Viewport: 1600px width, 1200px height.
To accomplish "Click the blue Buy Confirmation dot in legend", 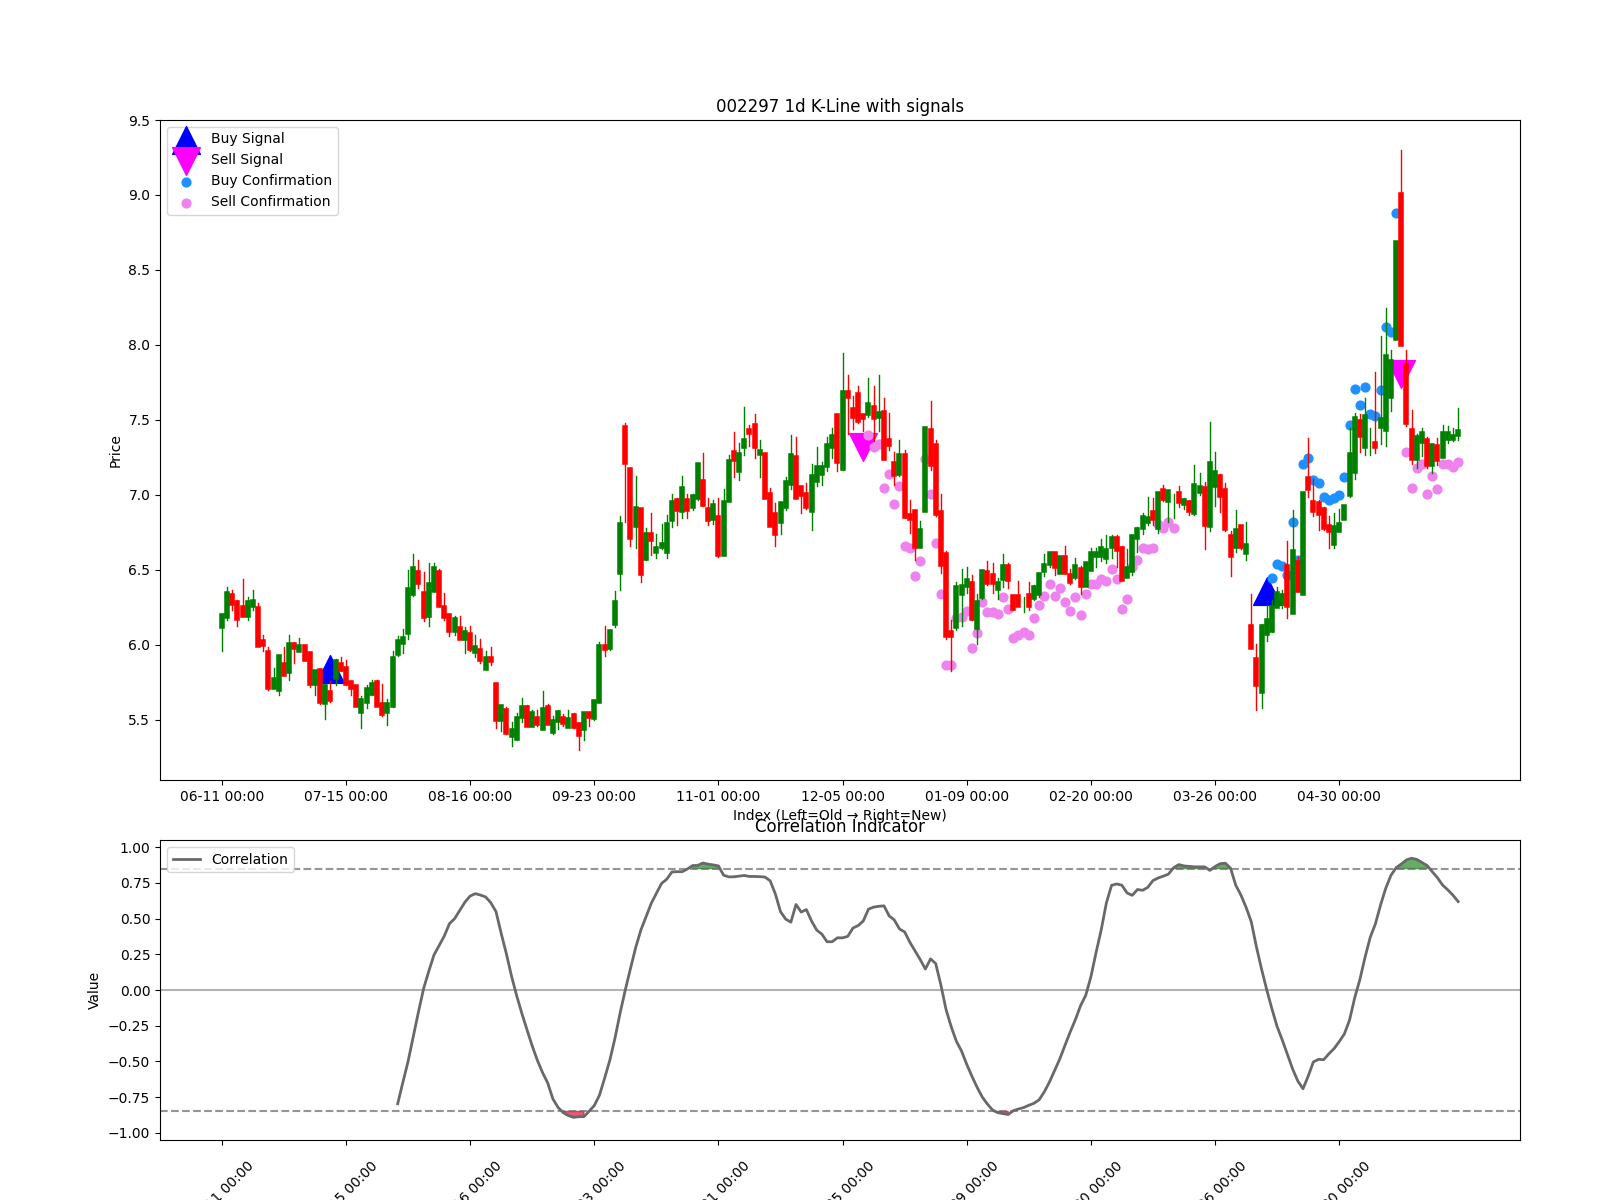I will coord(186,182).
